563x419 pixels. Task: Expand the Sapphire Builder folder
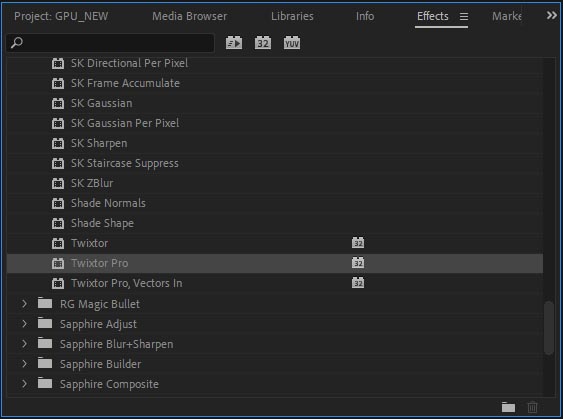tap(24, 364)
